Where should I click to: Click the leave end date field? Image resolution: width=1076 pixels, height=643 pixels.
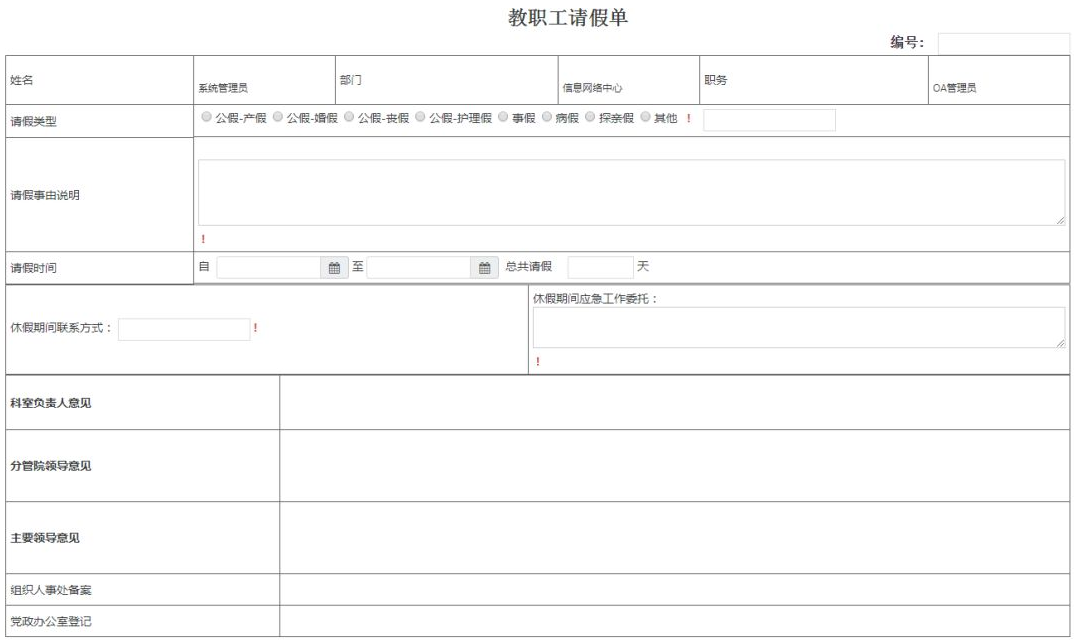[x=419, y=268]
